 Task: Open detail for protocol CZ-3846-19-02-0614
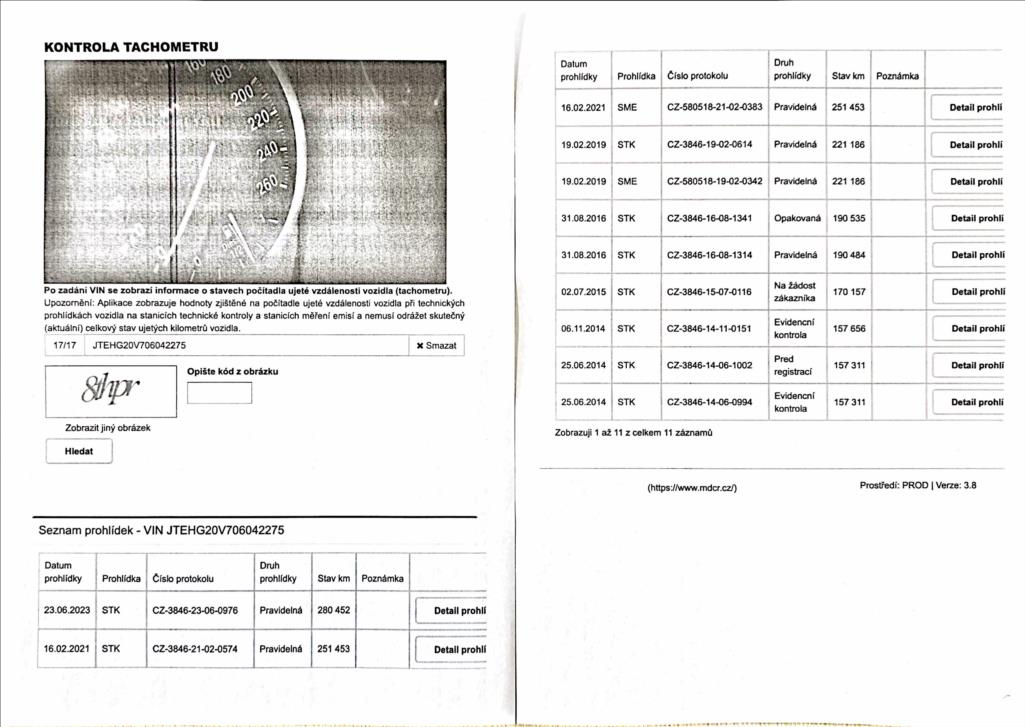click(x=967, y=145)
